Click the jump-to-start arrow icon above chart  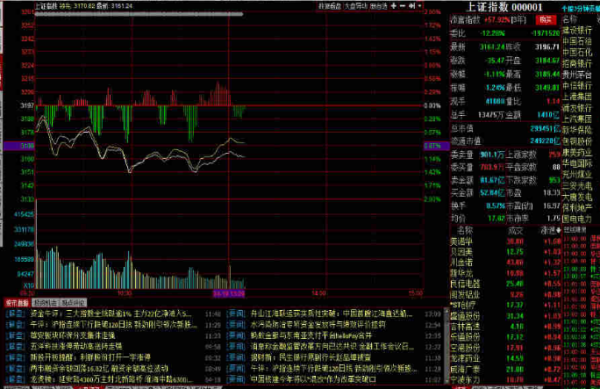[412, 6]
